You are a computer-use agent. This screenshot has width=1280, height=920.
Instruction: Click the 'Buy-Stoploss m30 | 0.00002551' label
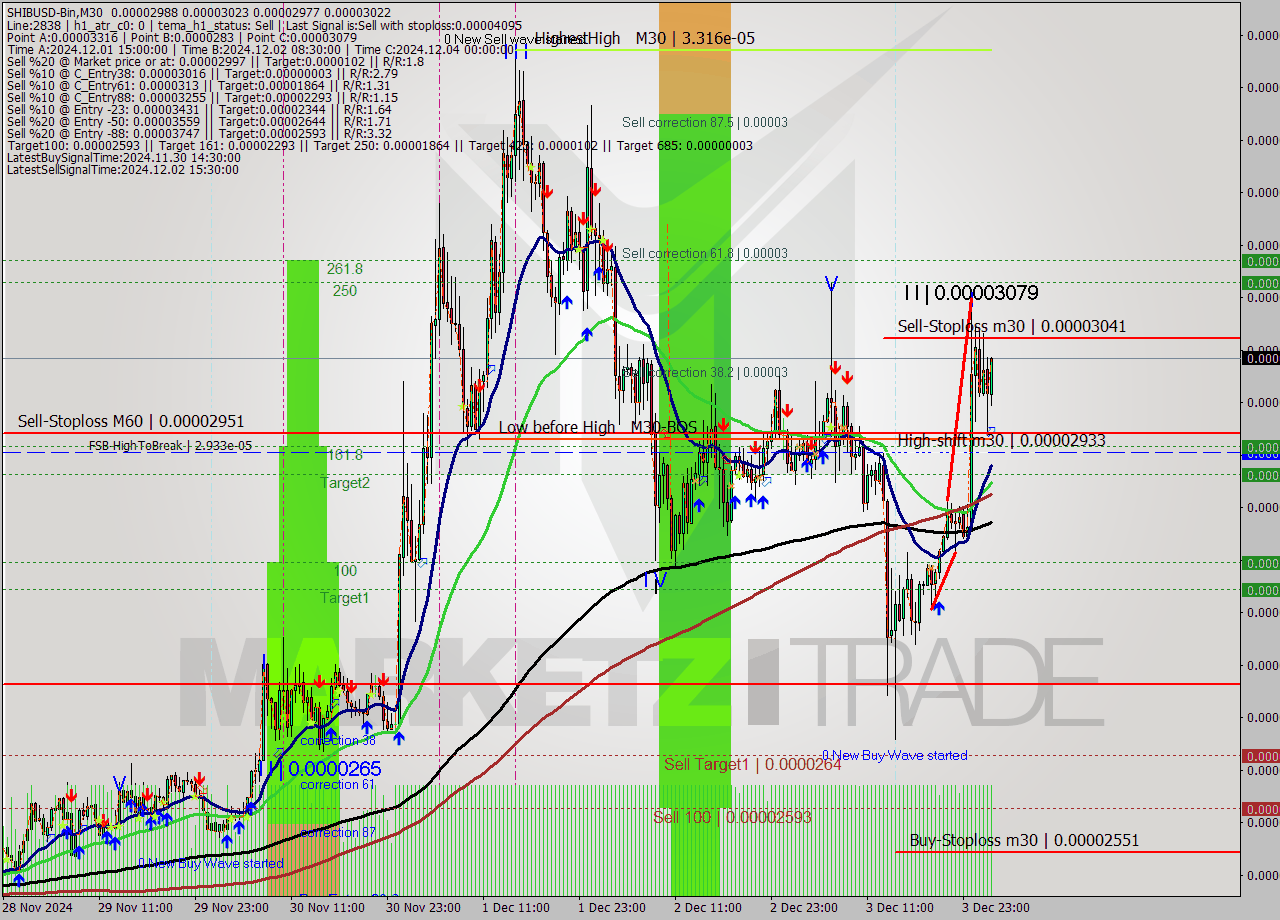(x=1024, y=840)
